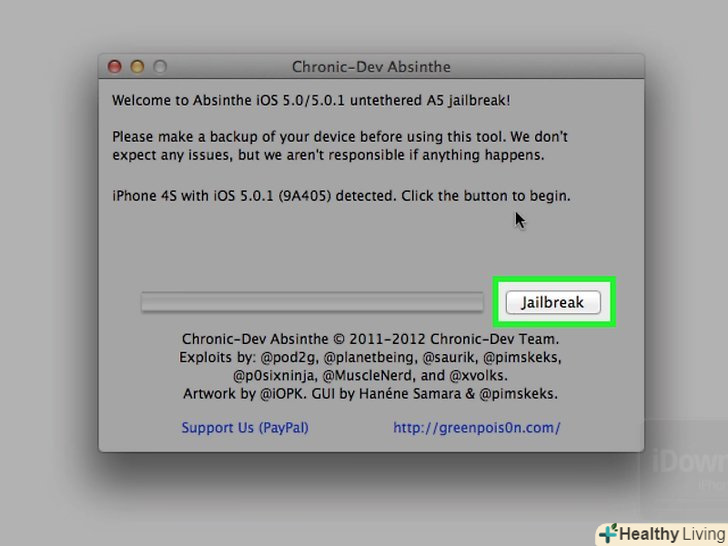Click the Jailbreak button
728x546 pixels.
pos(552,302)
